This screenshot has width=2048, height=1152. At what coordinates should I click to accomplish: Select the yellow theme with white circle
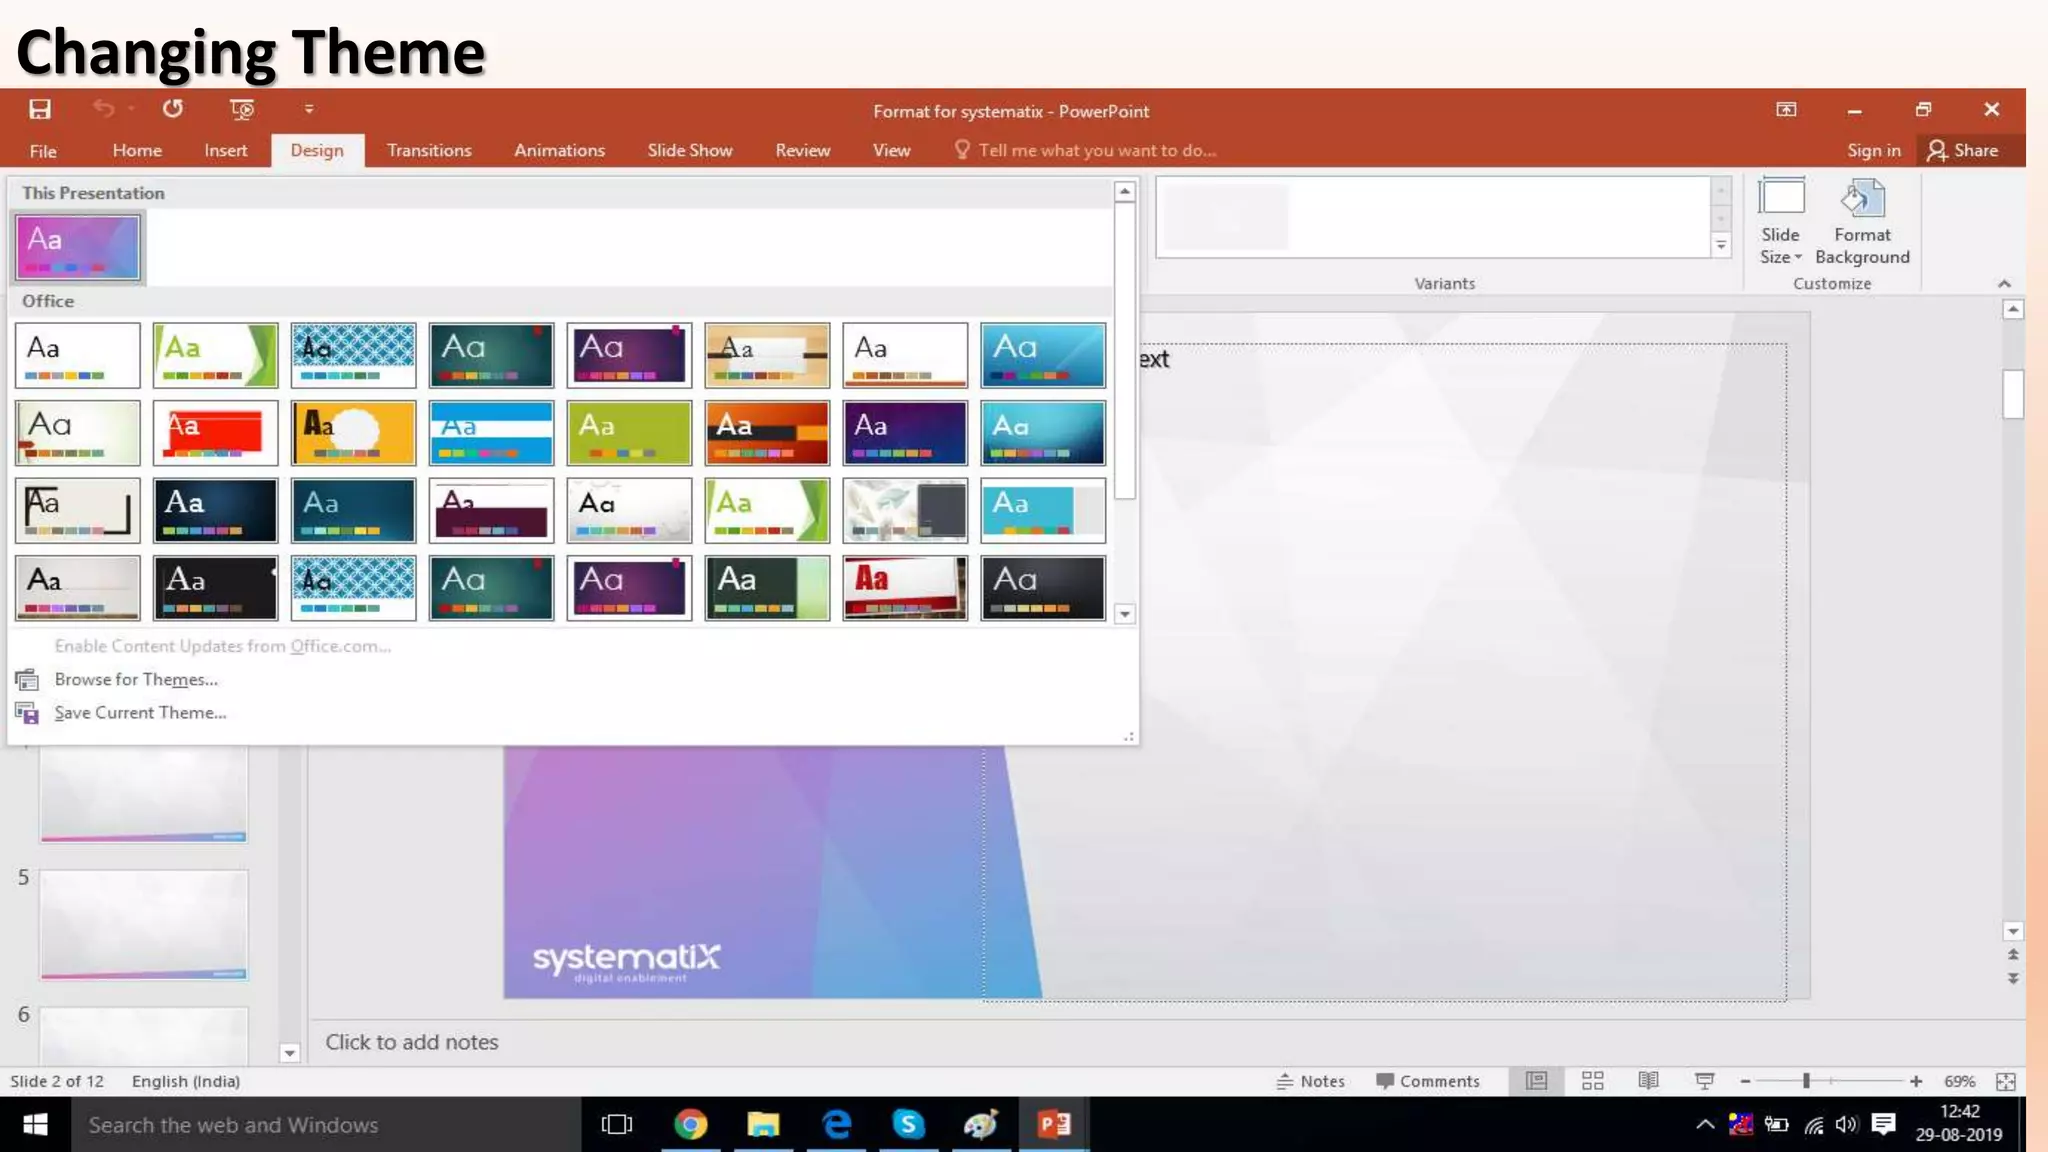[x=354, y=433]
